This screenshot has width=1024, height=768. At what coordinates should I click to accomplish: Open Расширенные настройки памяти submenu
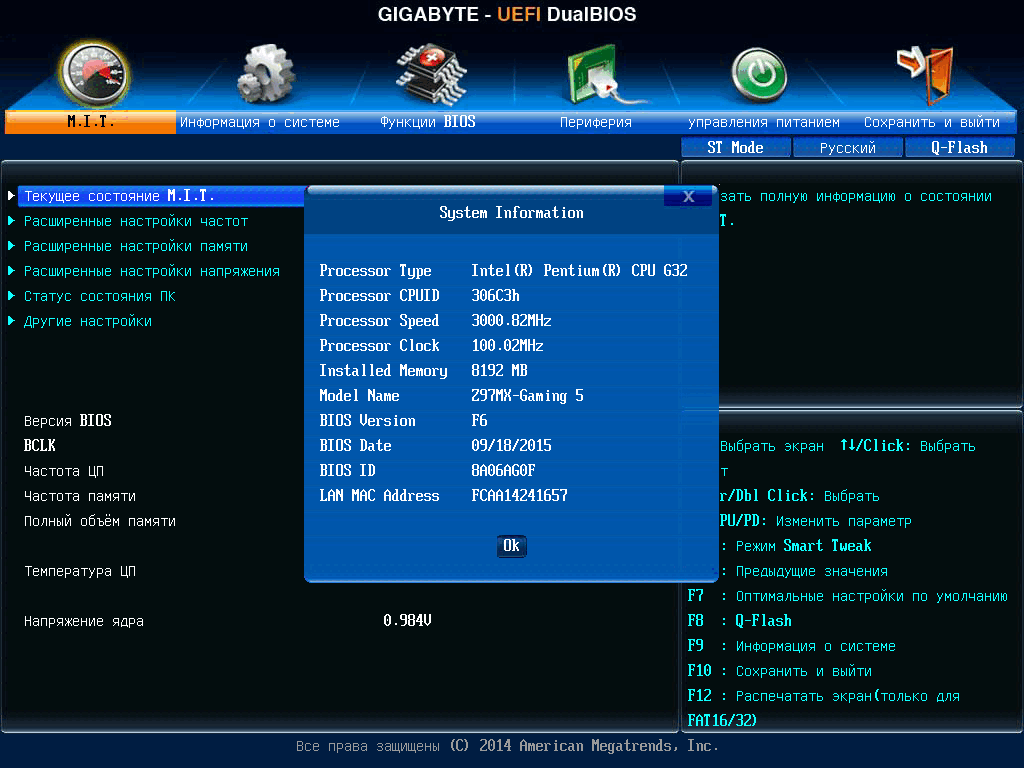tap(136, 246)
